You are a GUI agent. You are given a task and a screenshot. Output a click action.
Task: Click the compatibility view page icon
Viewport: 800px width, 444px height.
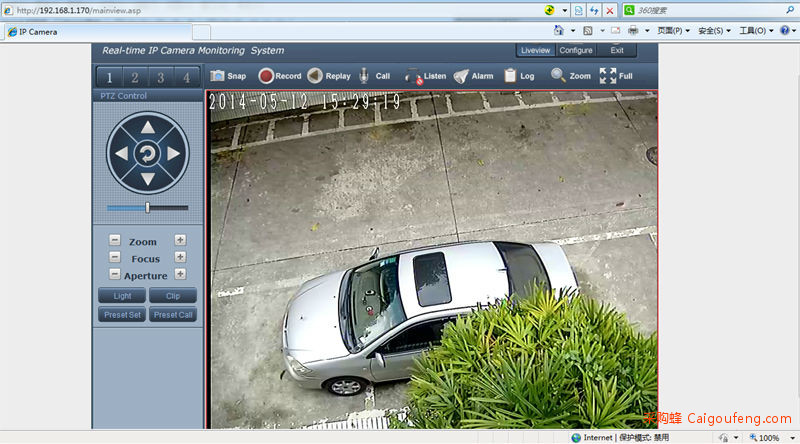tap(579, 10)
